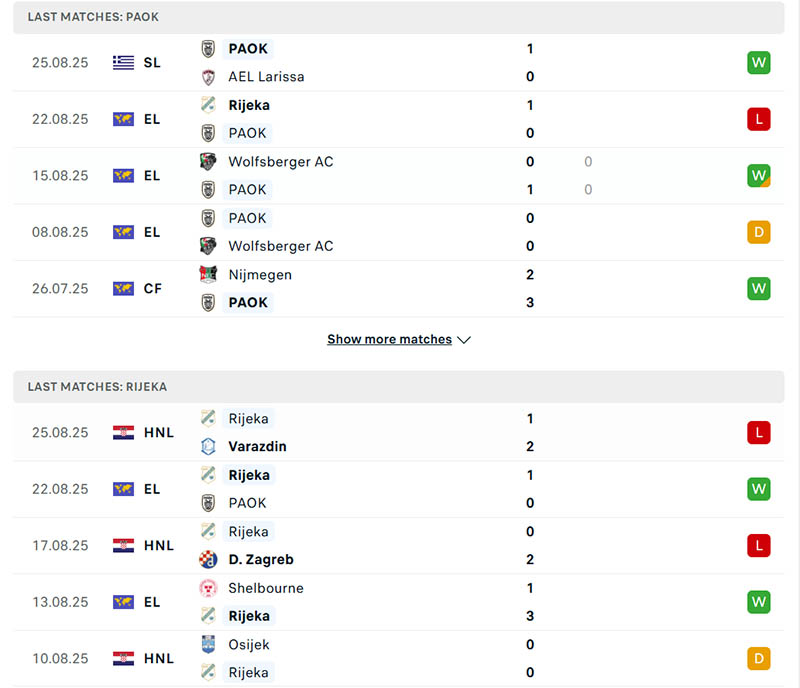Screen dimensions: 800x688
Task: Open the Show more matches link
Action: point(389,340)
